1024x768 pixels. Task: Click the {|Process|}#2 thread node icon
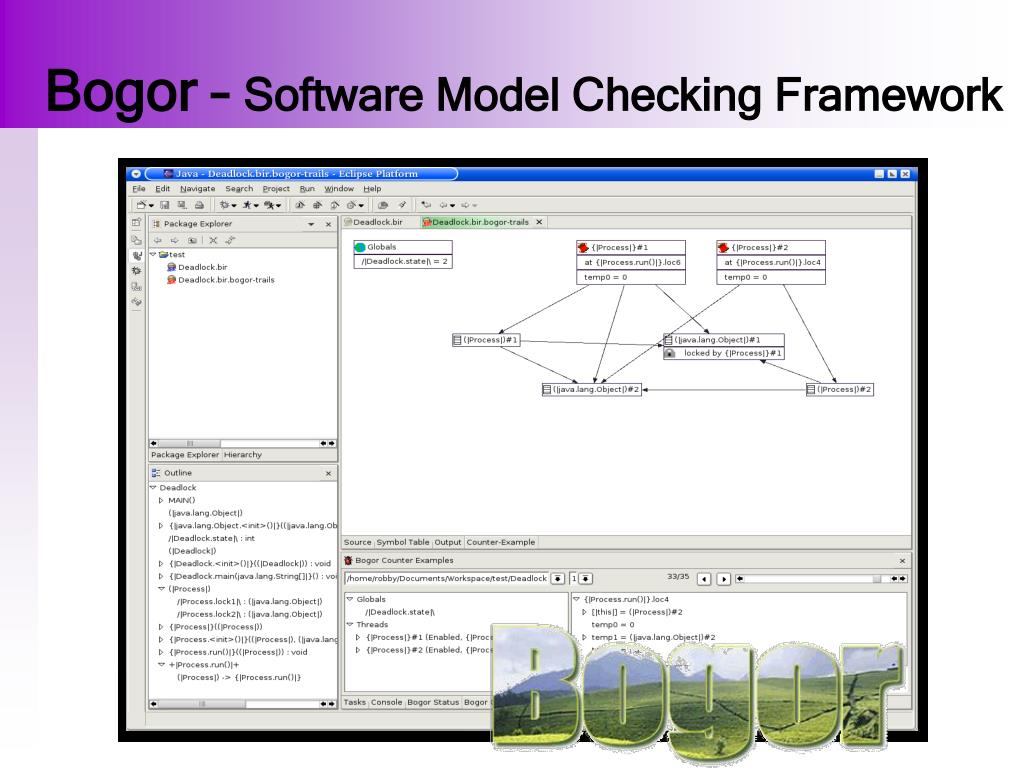[x=723, y=248]
